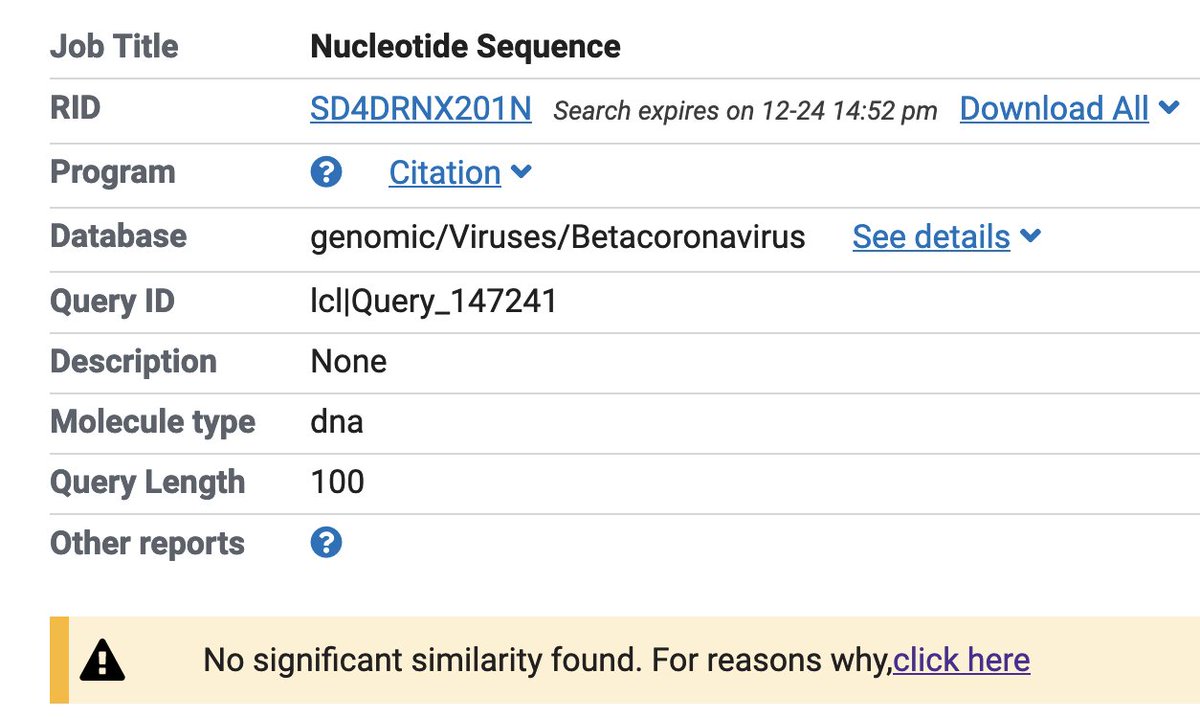The height and width of the screenshot is (718, 1200).
Task: Click the Description value None
Action: (x=348, y=361)
